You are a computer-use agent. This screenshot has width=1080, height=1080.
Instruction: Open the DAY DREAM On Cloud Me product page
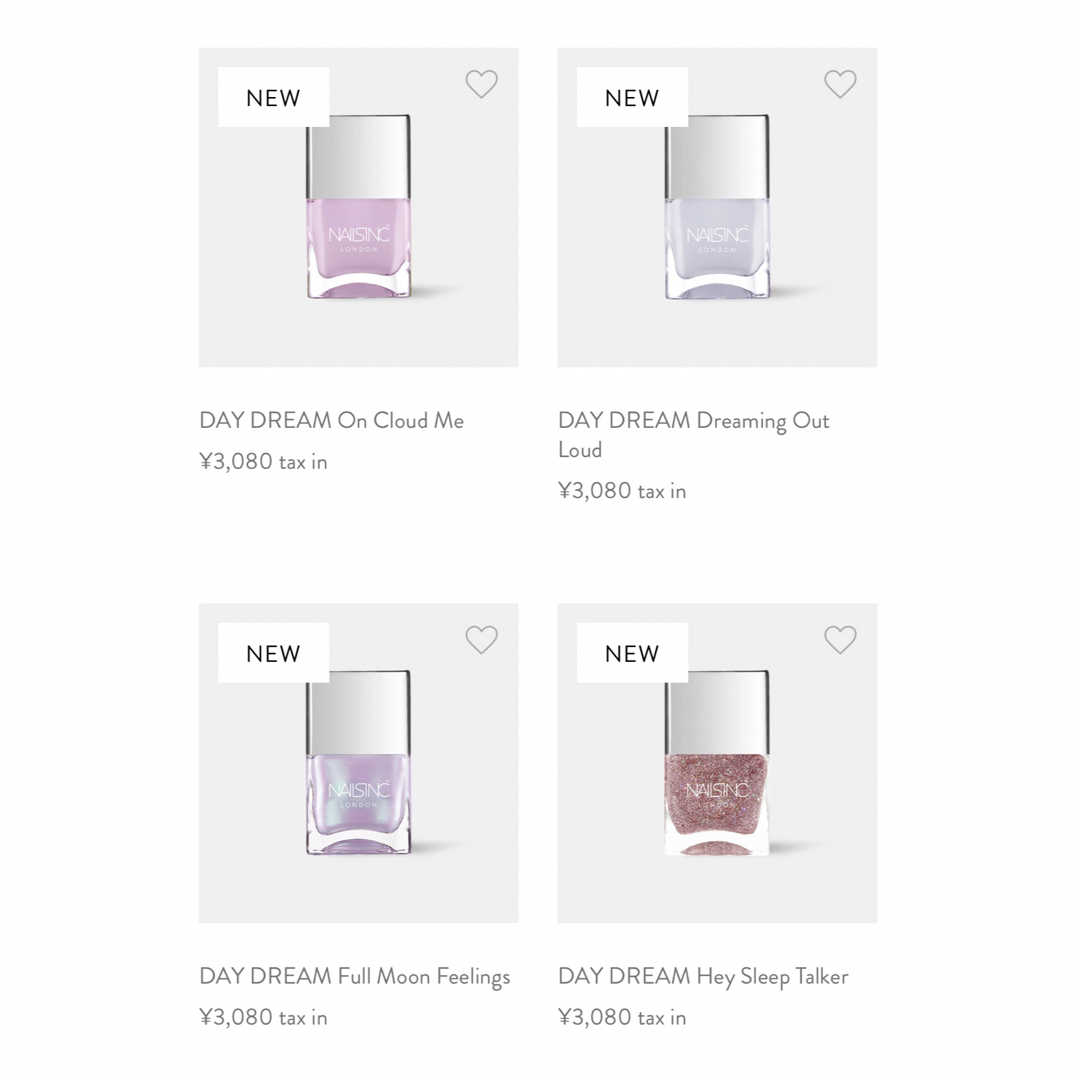pyautogui.click(x=331, y=420)
